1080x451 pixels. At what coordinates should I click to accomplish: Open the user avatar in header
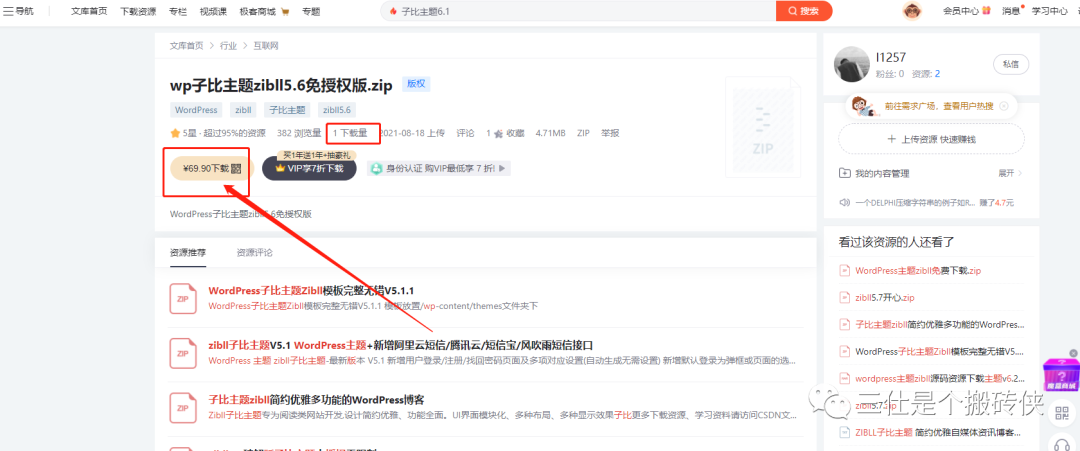click(x=912, y=11)
